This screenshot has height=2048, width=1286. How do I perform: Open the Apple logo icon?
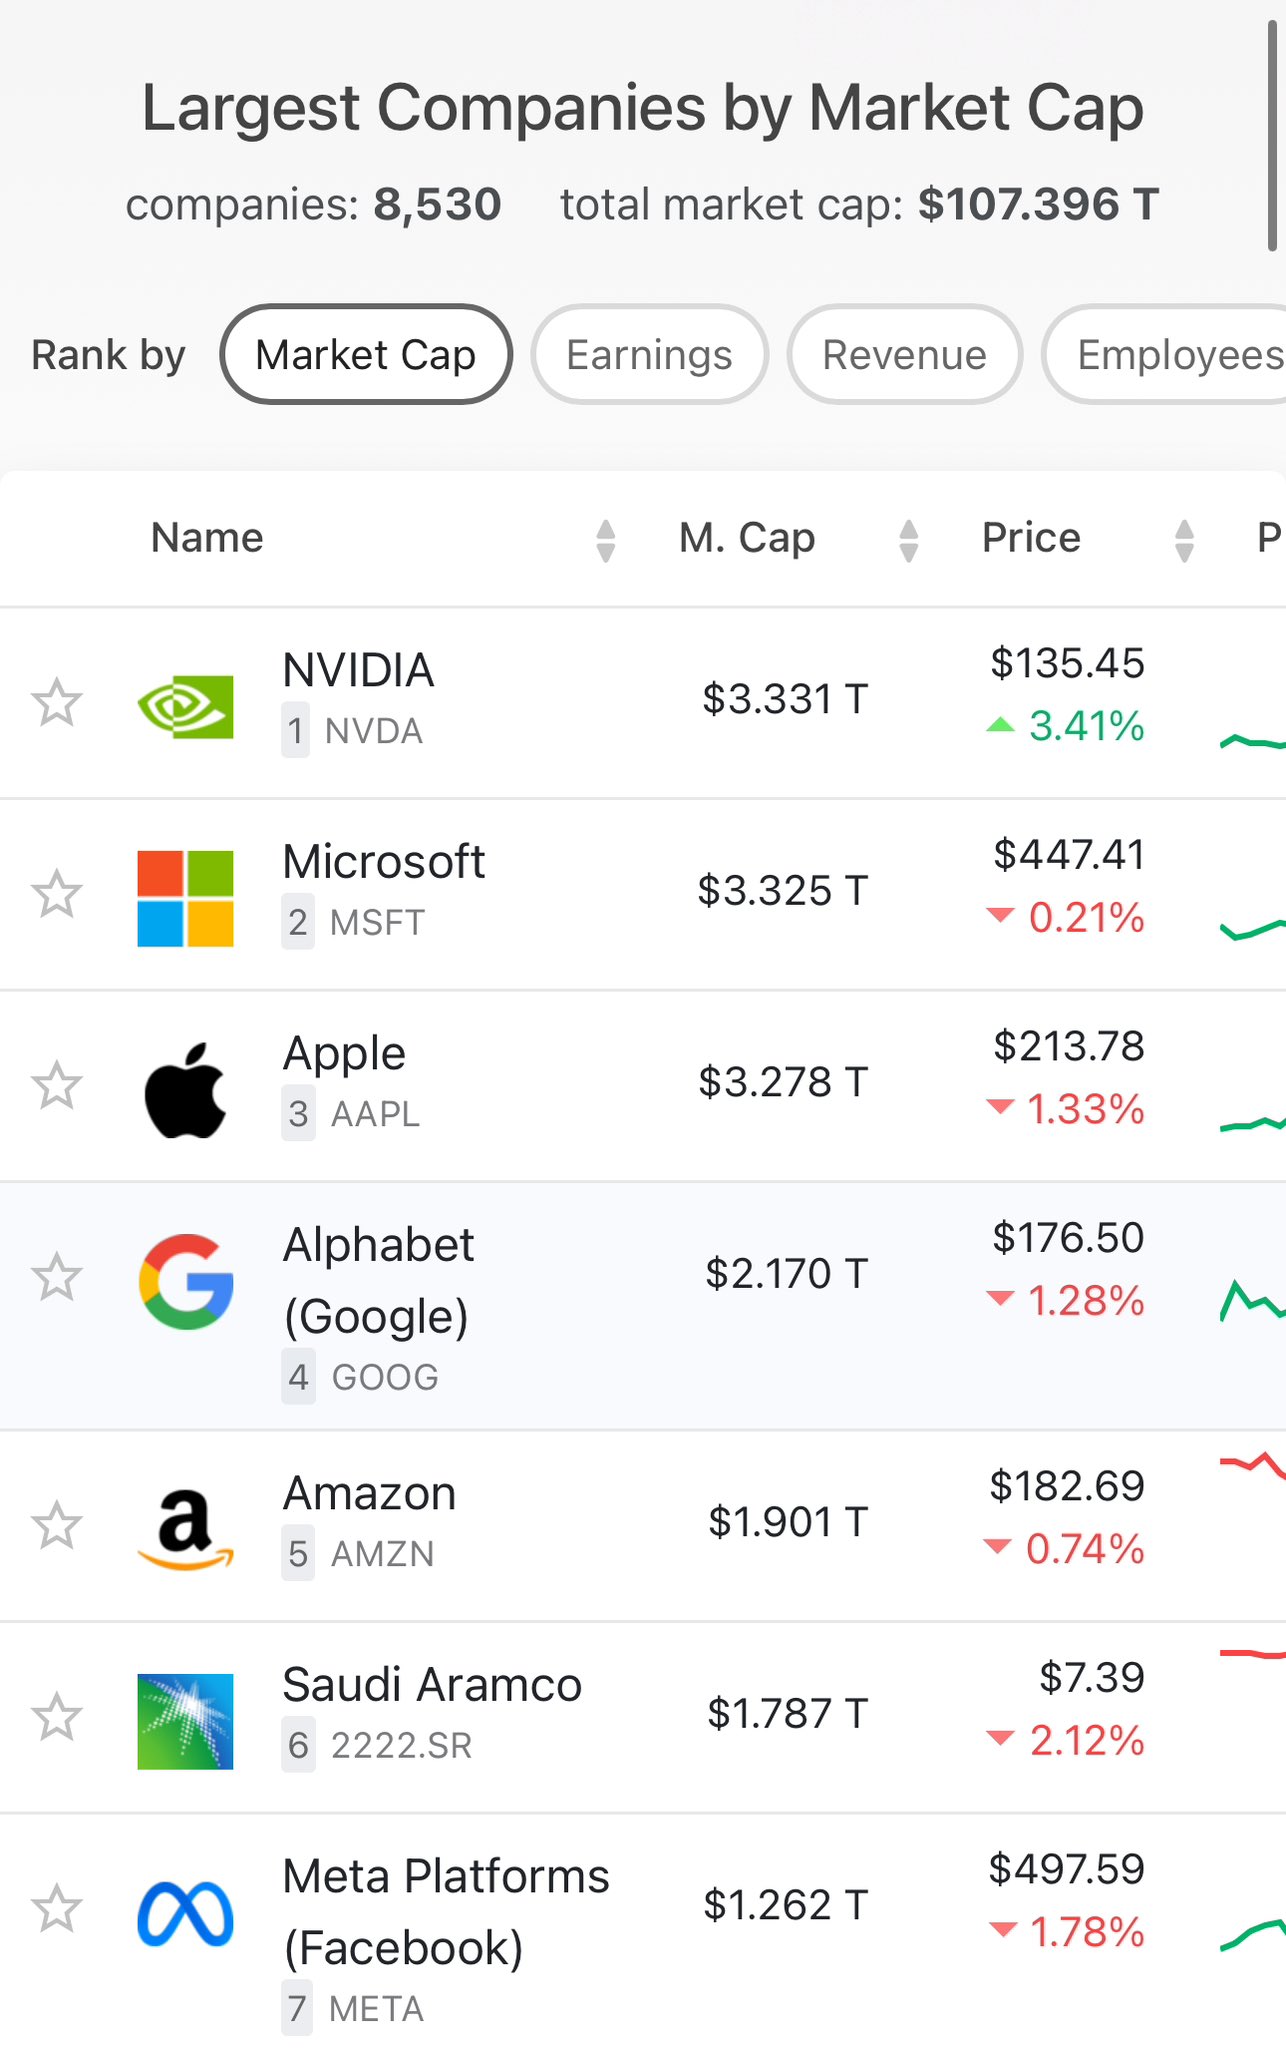point(185,1090)
